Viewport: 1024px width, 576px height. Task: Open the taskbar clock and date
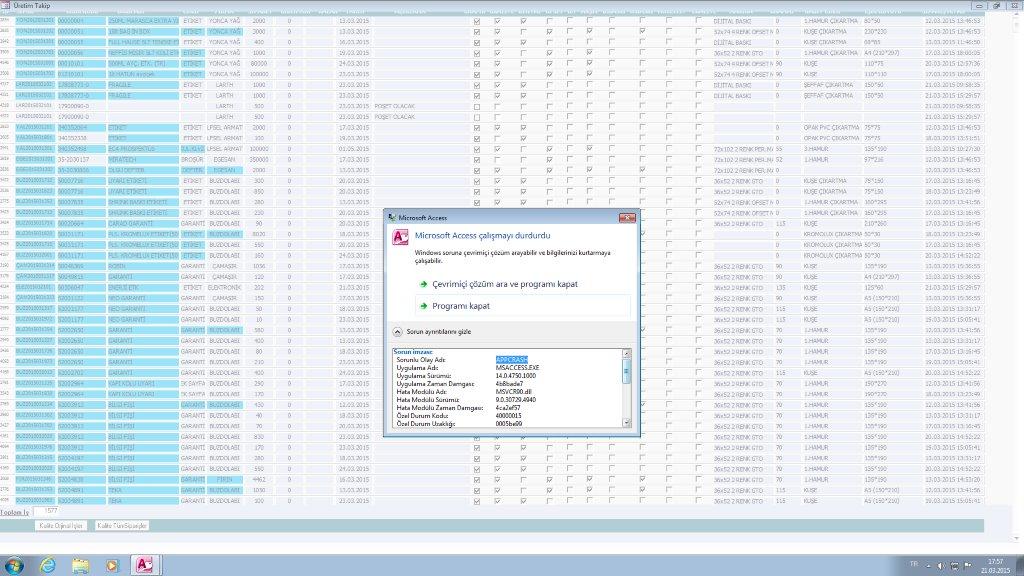pos(995,565)
